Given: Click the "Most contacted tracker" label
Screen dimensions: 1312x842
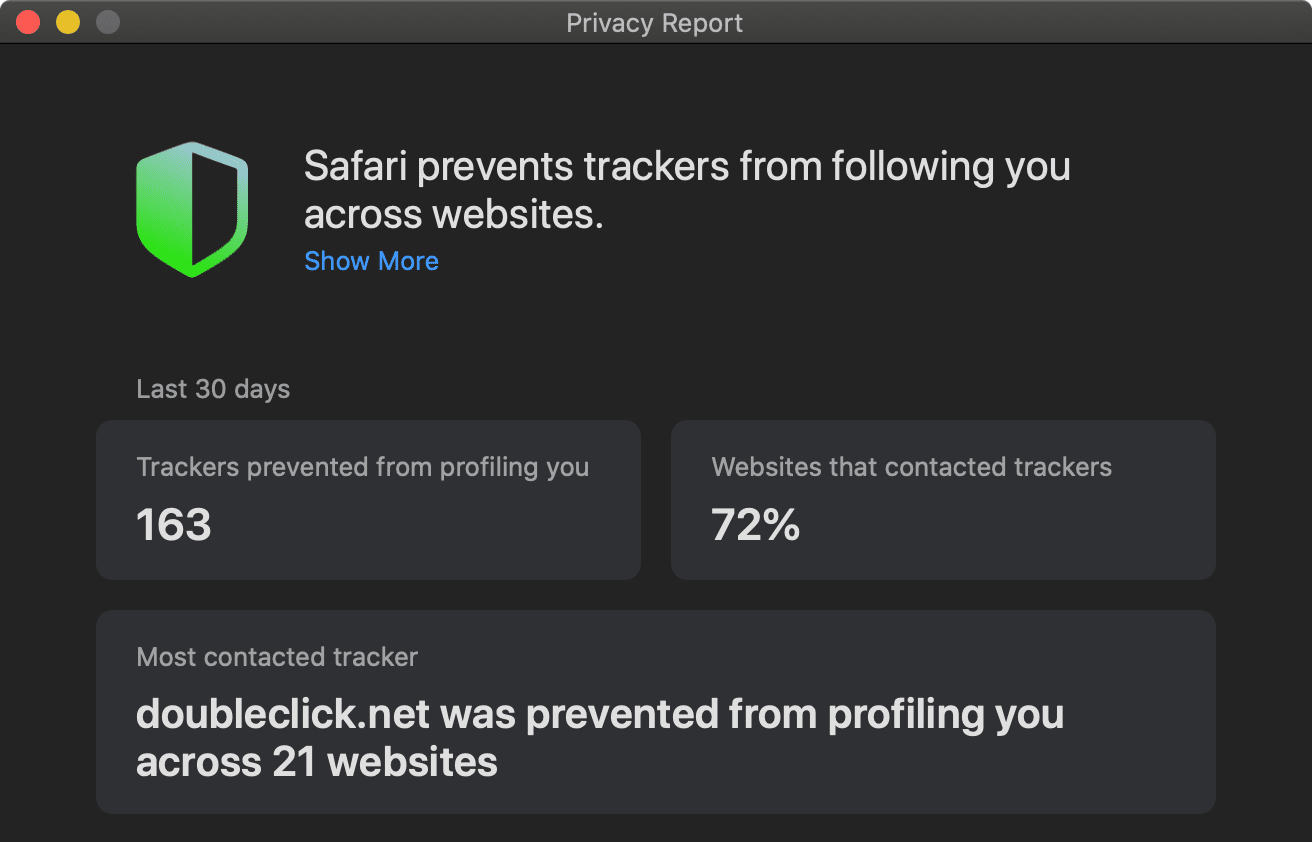Looking at the screenshot, I should [x=277, y=657].
